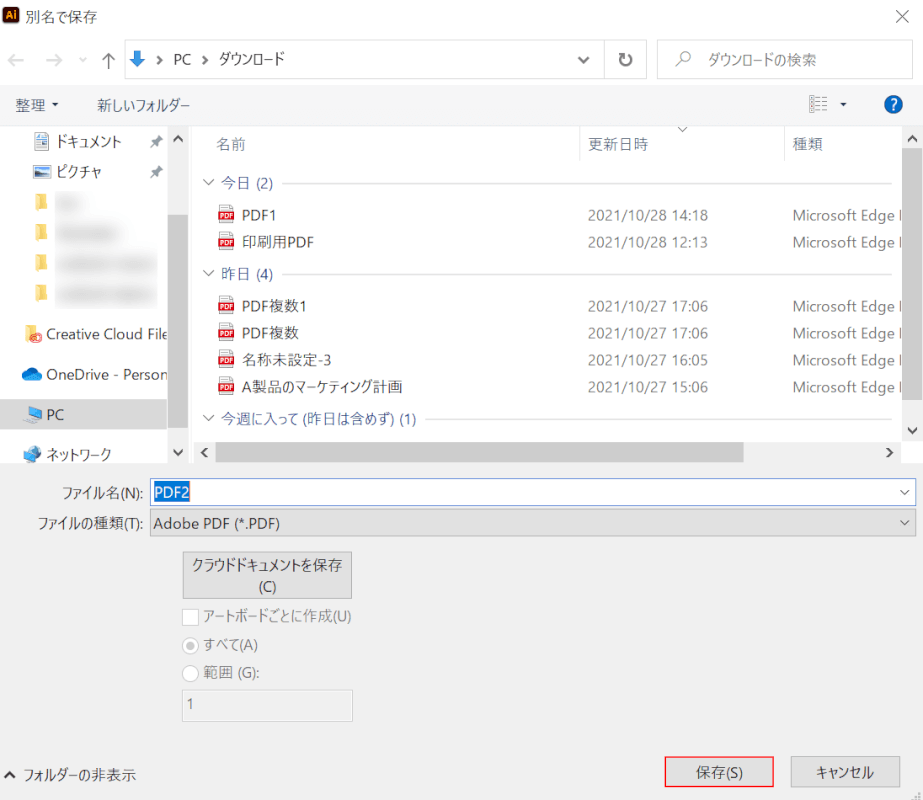Sort by the 種類 column header

point(808,144)
